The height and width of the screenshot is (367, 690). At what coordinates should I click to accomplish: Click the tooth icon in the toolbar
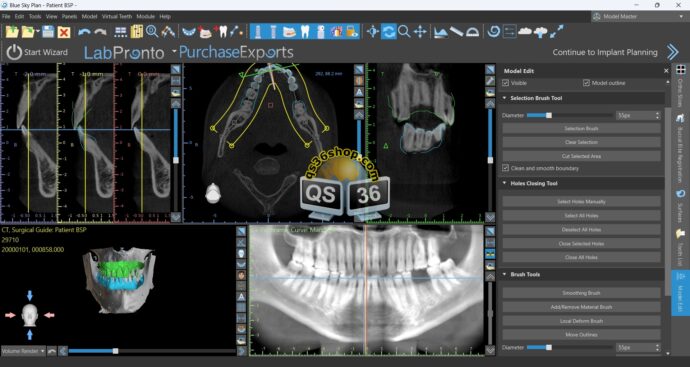click(305, 32)
